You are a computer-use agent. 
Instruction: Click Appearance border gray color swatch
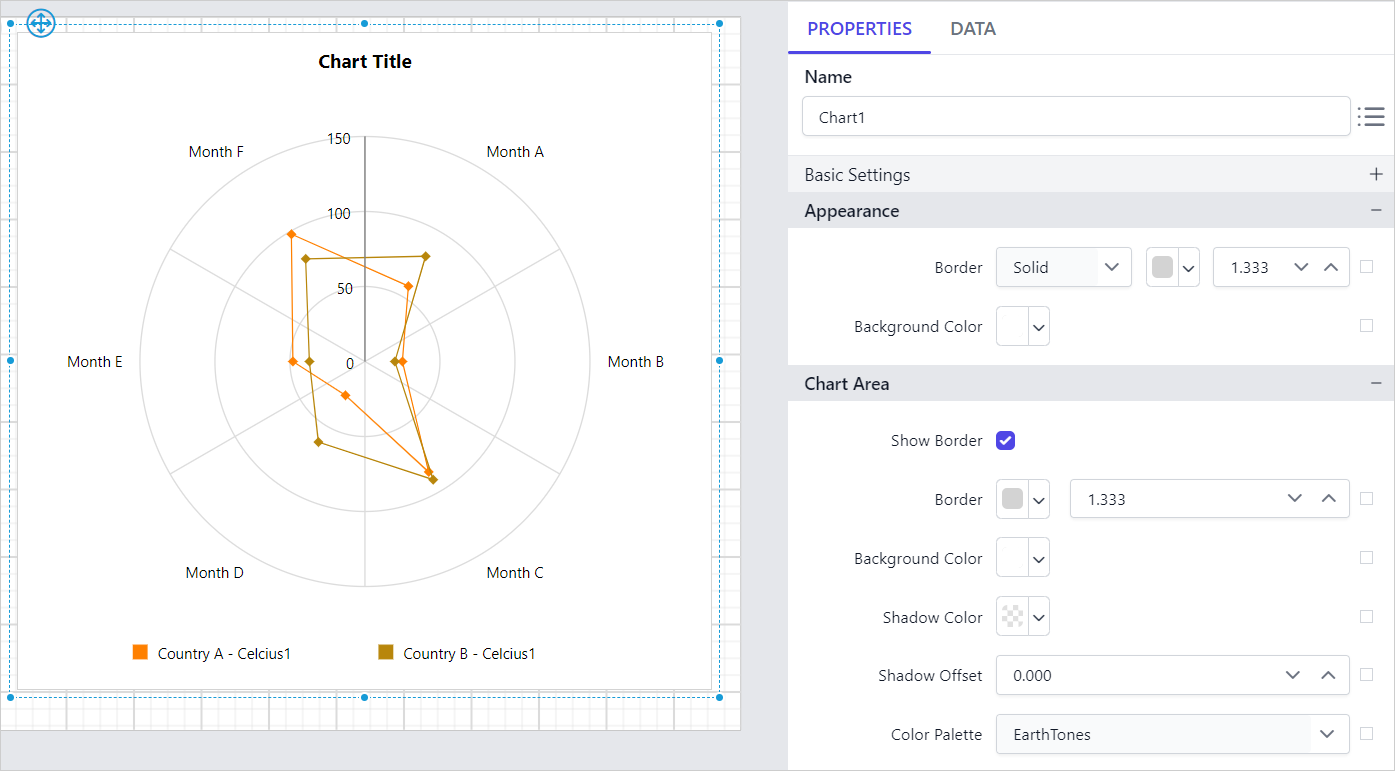[1162, 267]
